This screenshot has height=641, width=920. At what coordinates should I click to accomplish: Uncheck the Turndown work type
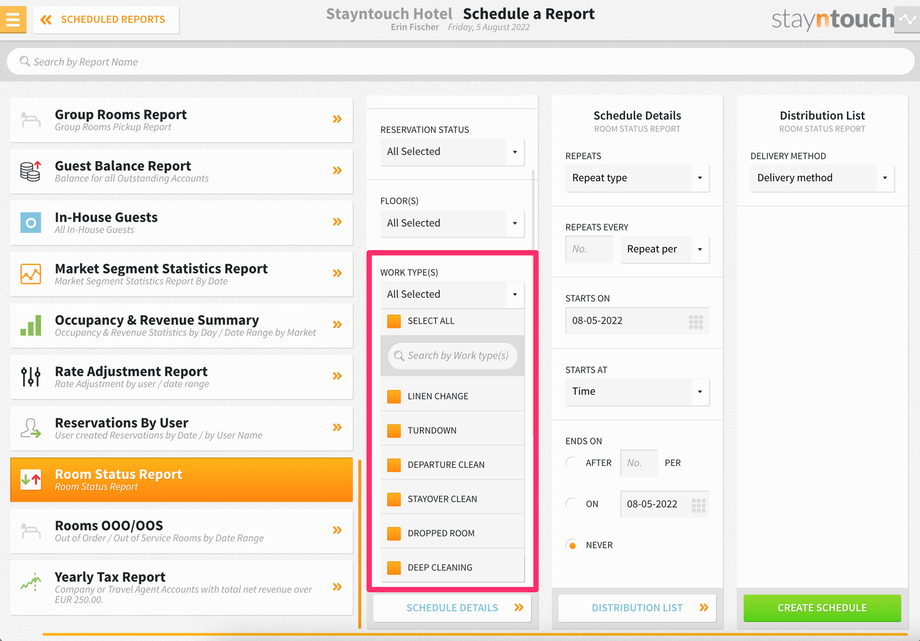pyautogui.click(x=394, y=430)
